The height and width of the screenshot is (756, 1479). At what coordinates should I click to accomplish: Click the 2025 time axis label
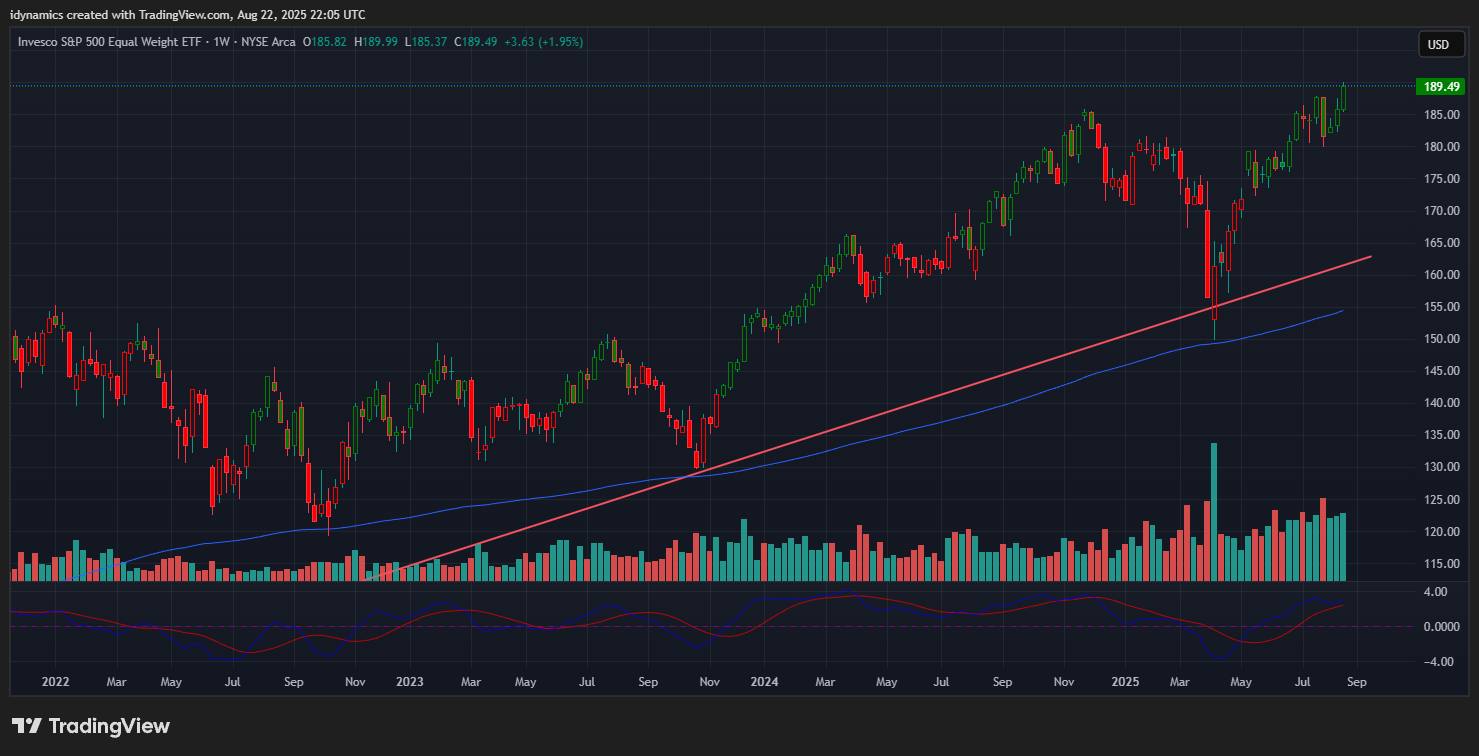click(1125, 682)
